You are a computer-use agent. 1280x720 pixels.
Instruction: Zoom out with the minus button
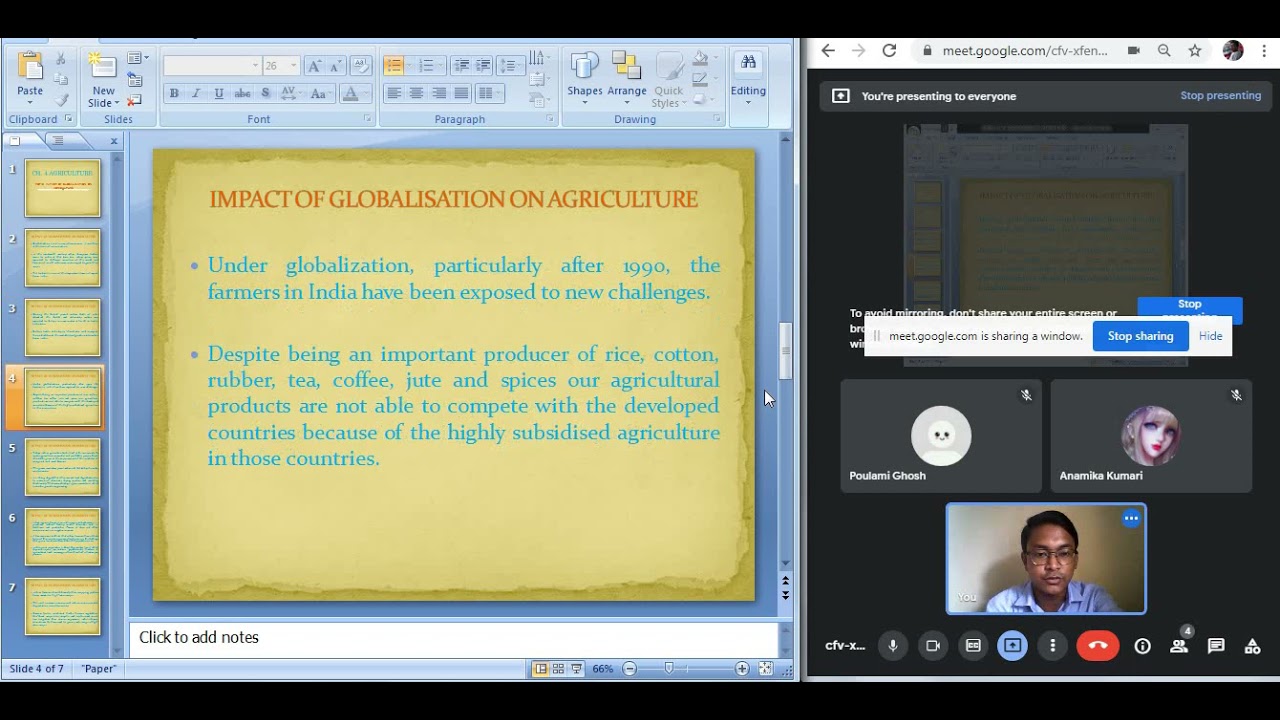pyautogui.click(x=629, y=669)
